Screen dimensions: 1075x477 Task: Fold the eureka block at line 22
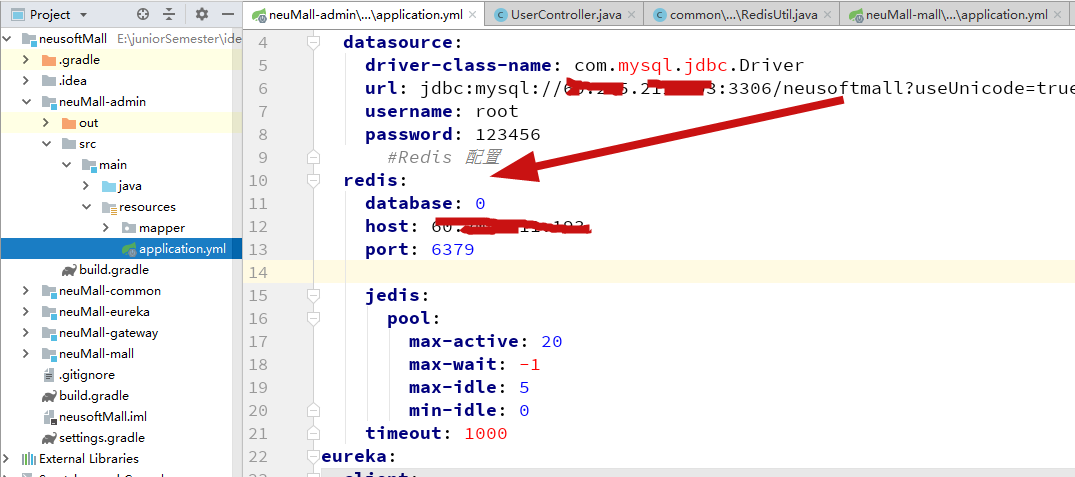313,456
